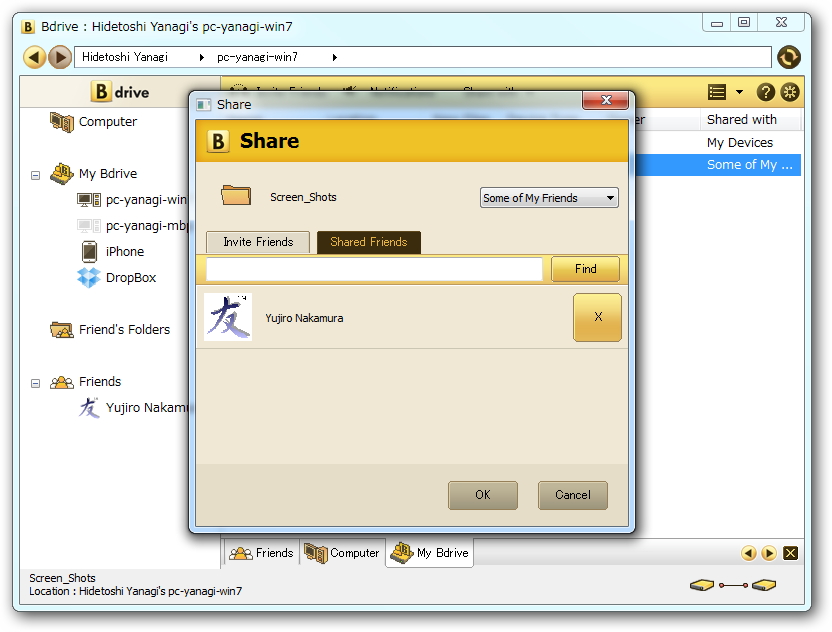Image resolution: width=832 pixels, height=632 pixels.
Task: Expand the Hidetoshi Yanagi breadcrumb arrow
Action: coord(202,57)
